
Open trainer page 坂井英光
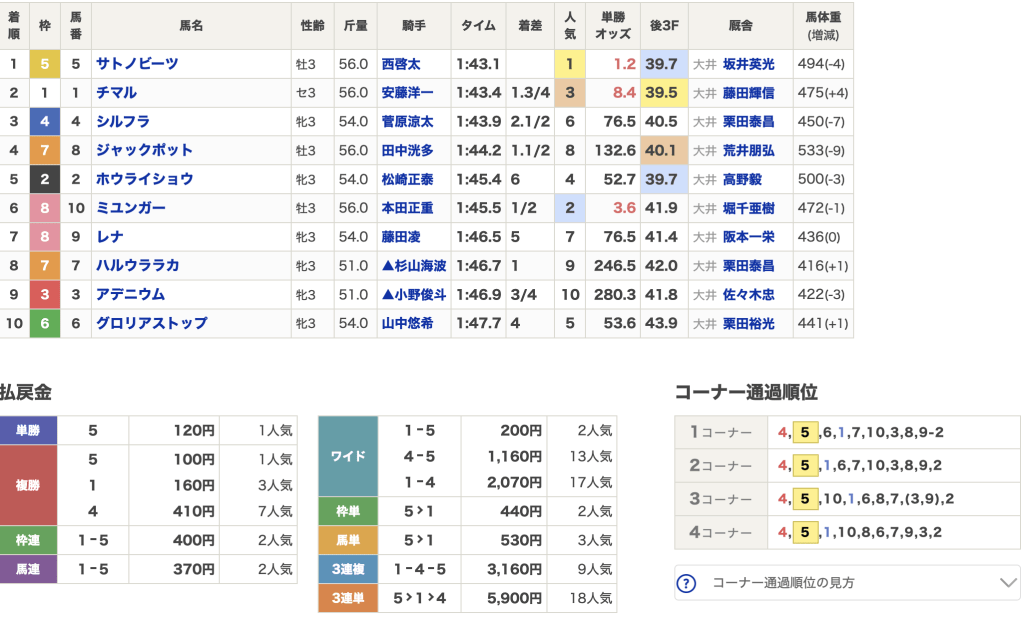tap(748, 64)
